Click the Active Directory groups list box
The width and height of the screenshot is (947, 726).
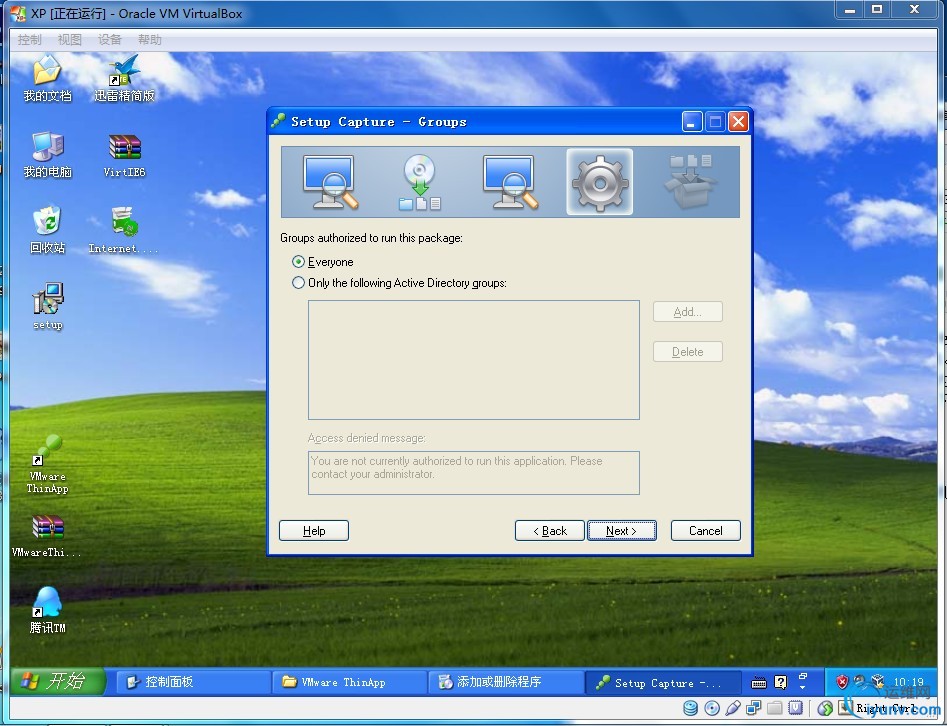(474, 360)
